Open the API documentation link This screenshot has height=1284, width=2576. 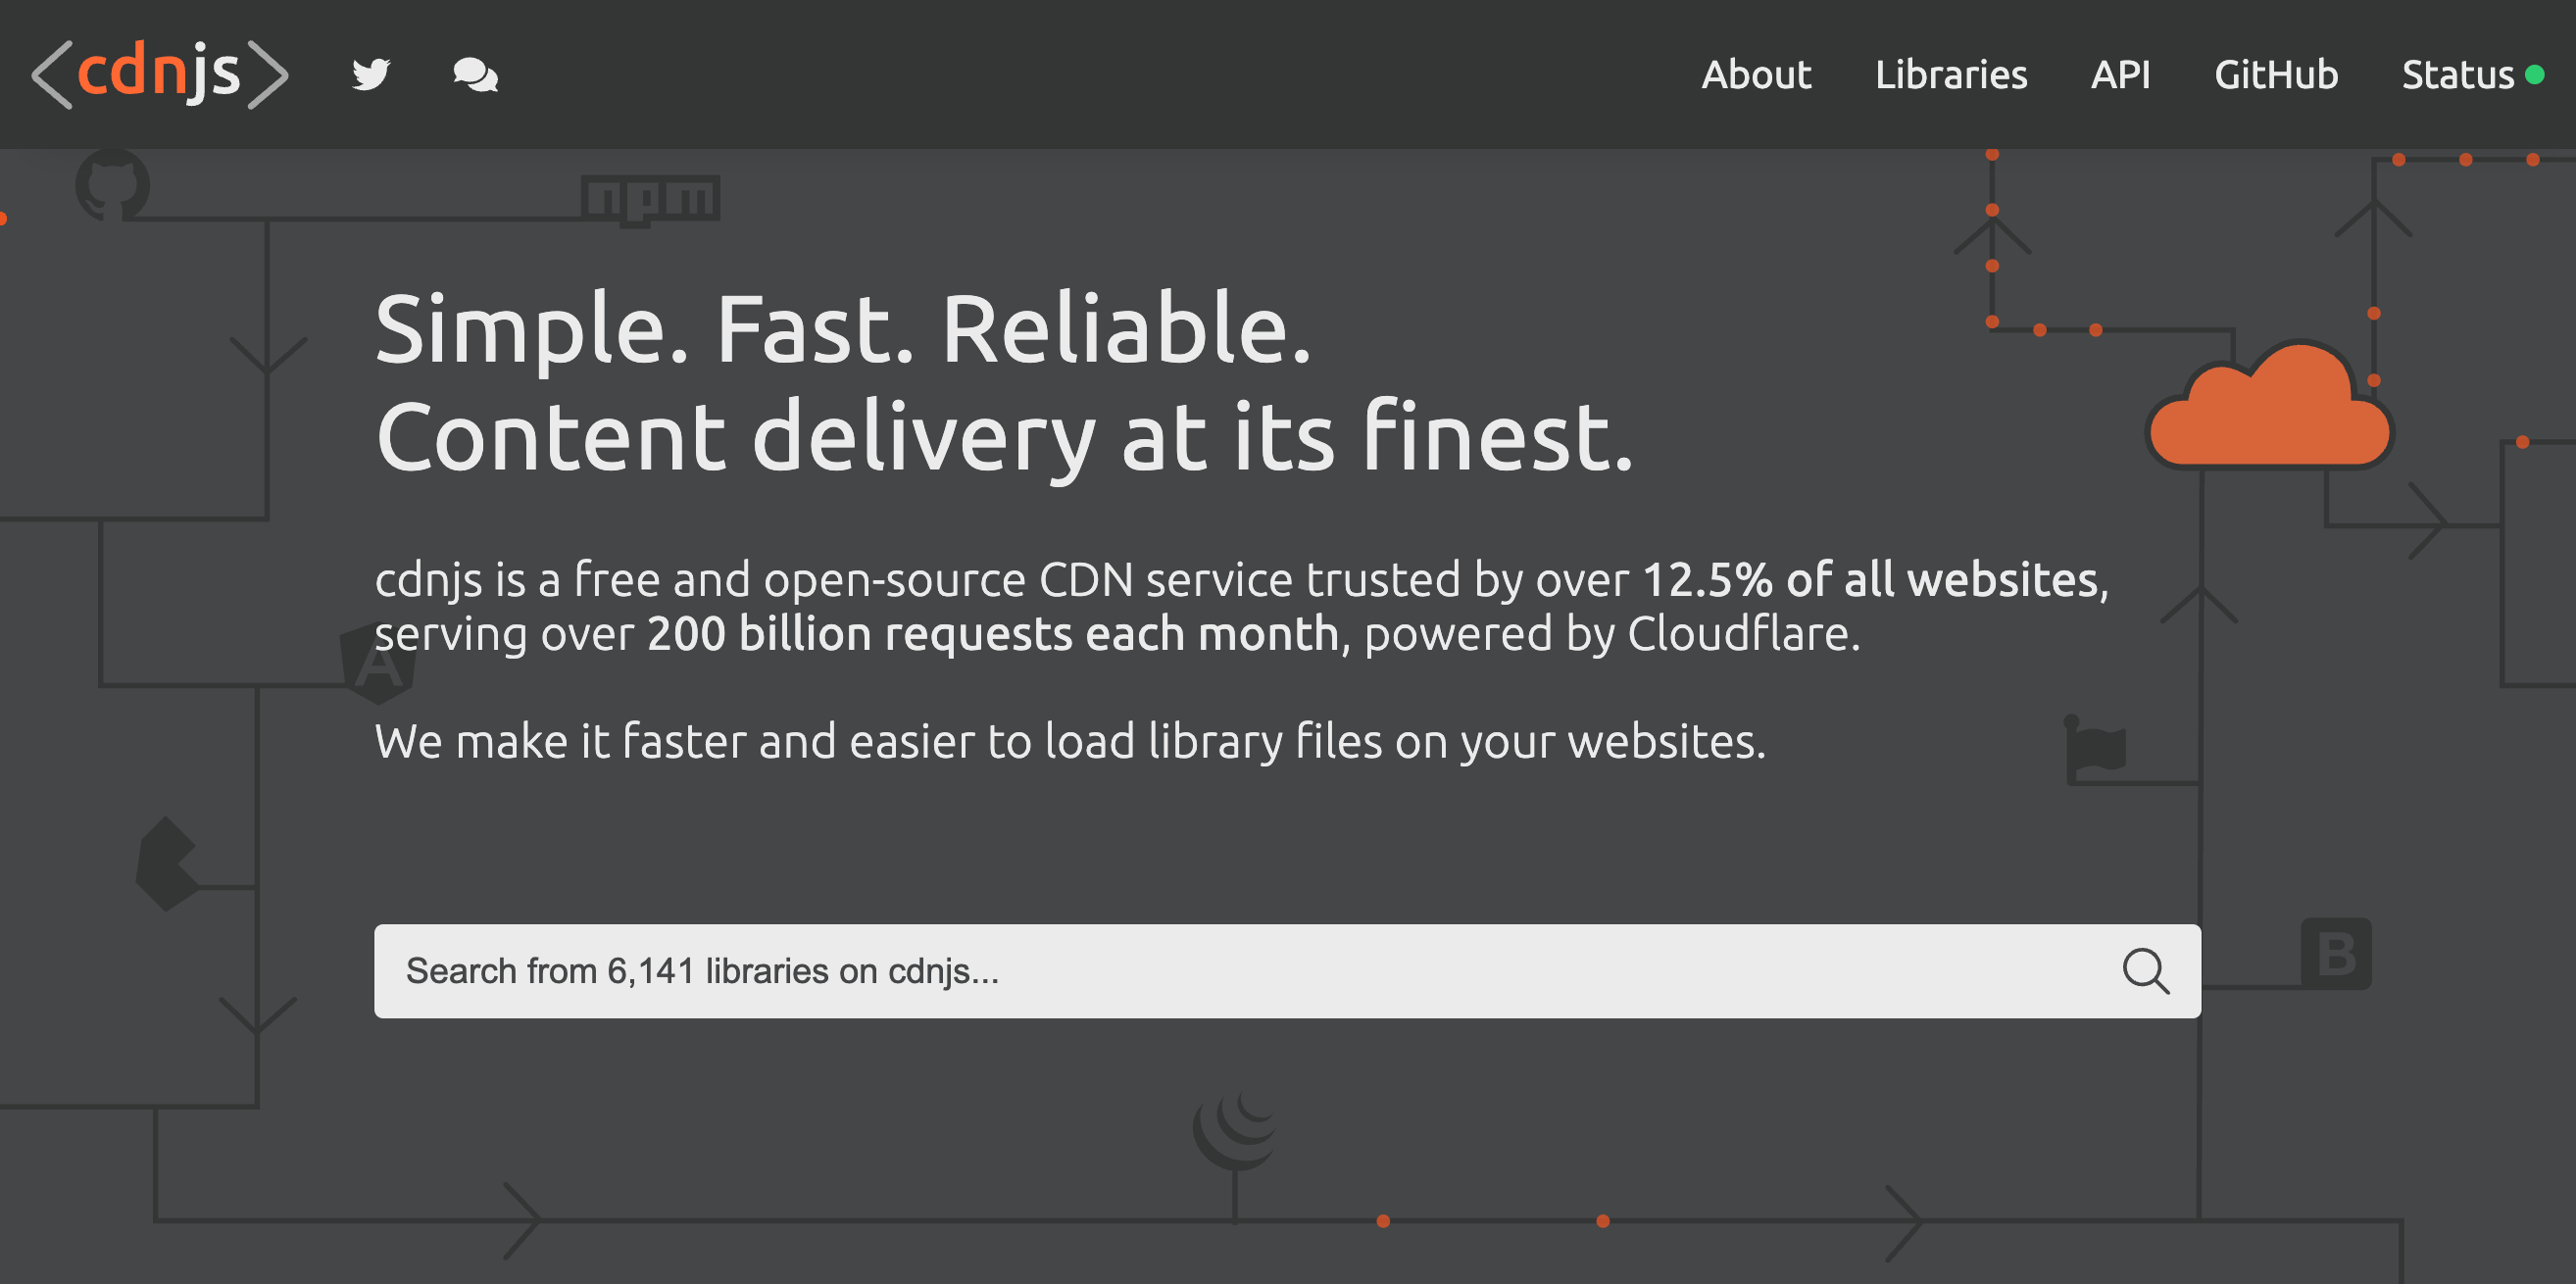click(2120, 75)
